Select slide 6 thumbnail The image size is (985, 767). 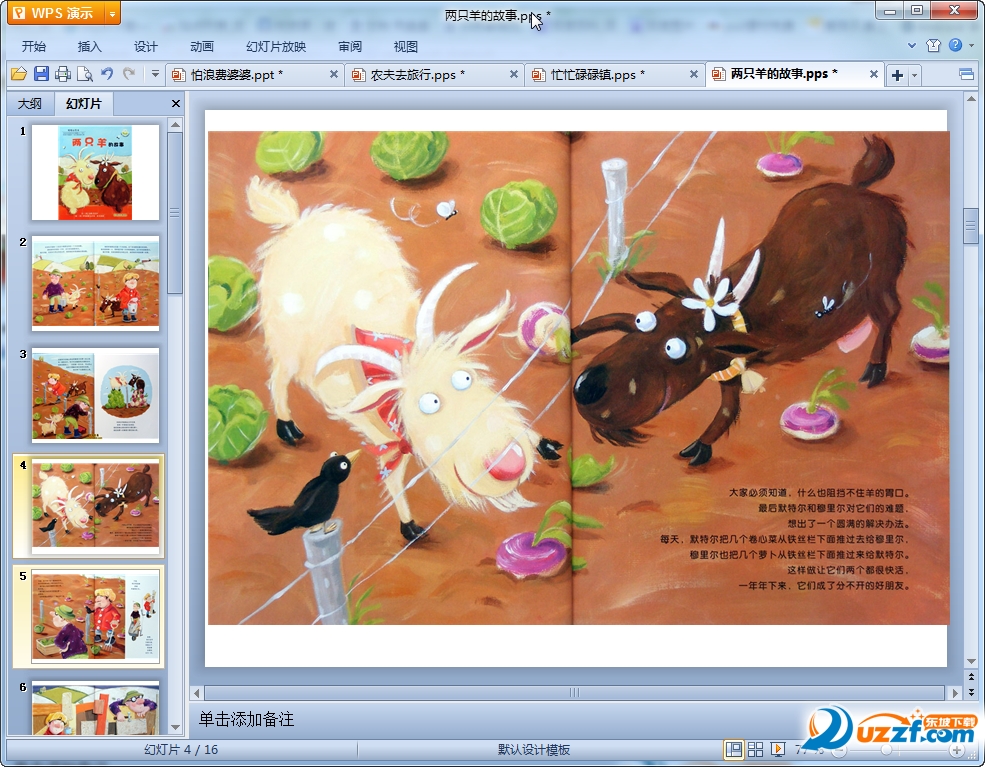[x=95, y=707]
